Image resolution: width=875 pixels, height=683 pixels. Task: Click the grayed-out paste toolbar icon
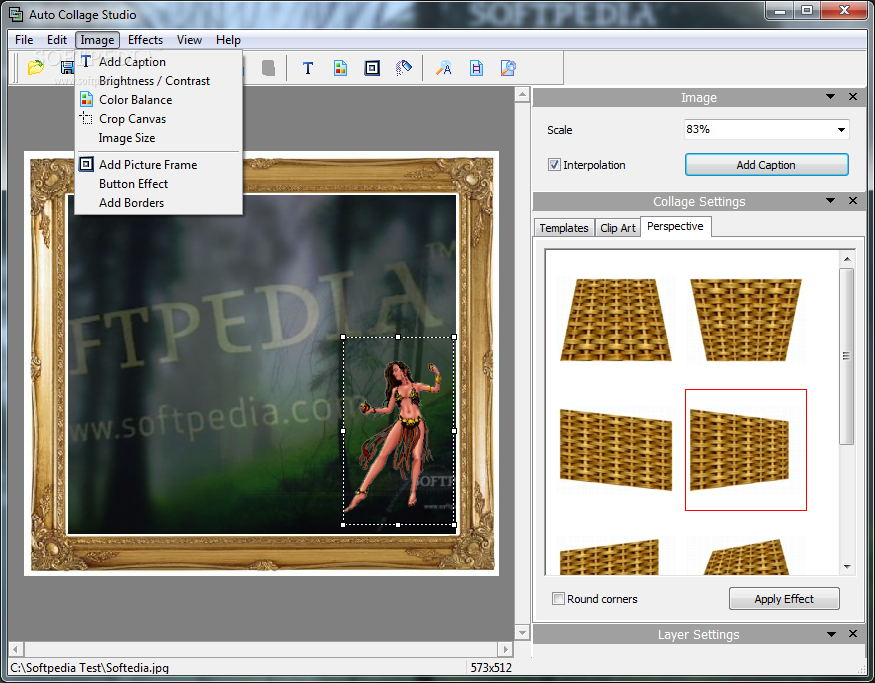pos(268,68)
